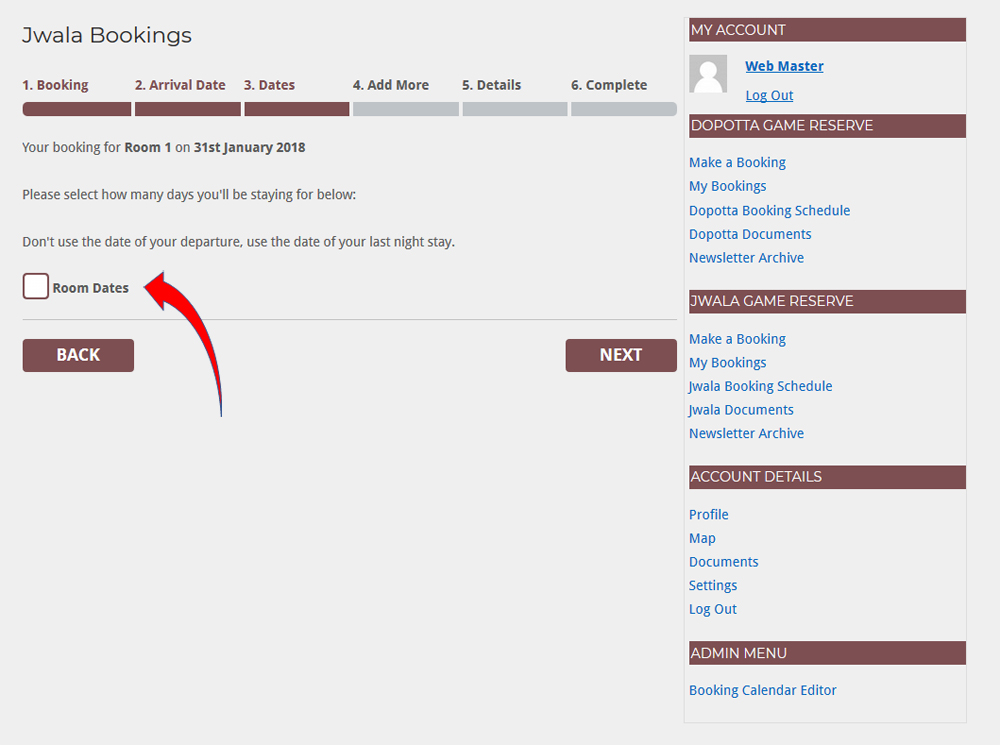
Task: Click the Web Master avatar icon
Action: [708, 74]
